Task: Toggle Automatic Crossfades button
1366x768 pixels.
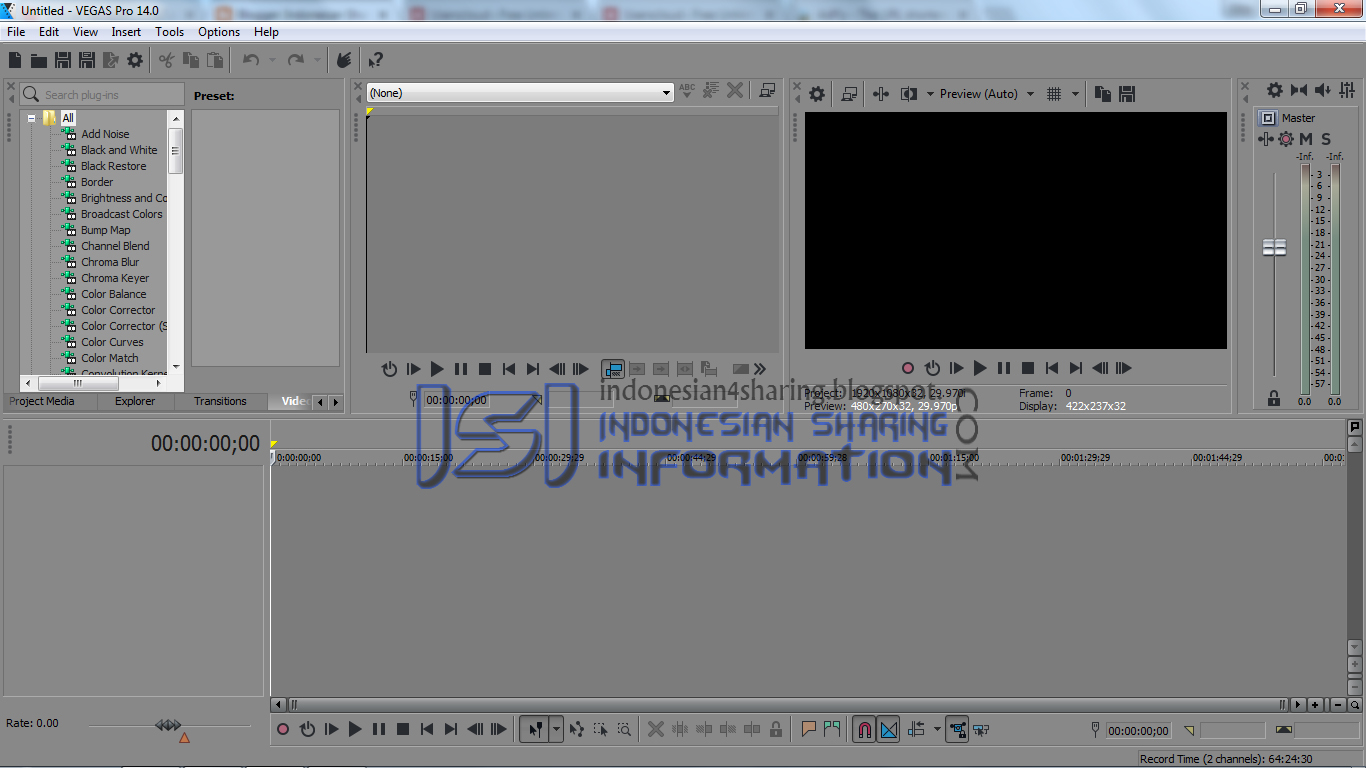Action: [888, 730]
